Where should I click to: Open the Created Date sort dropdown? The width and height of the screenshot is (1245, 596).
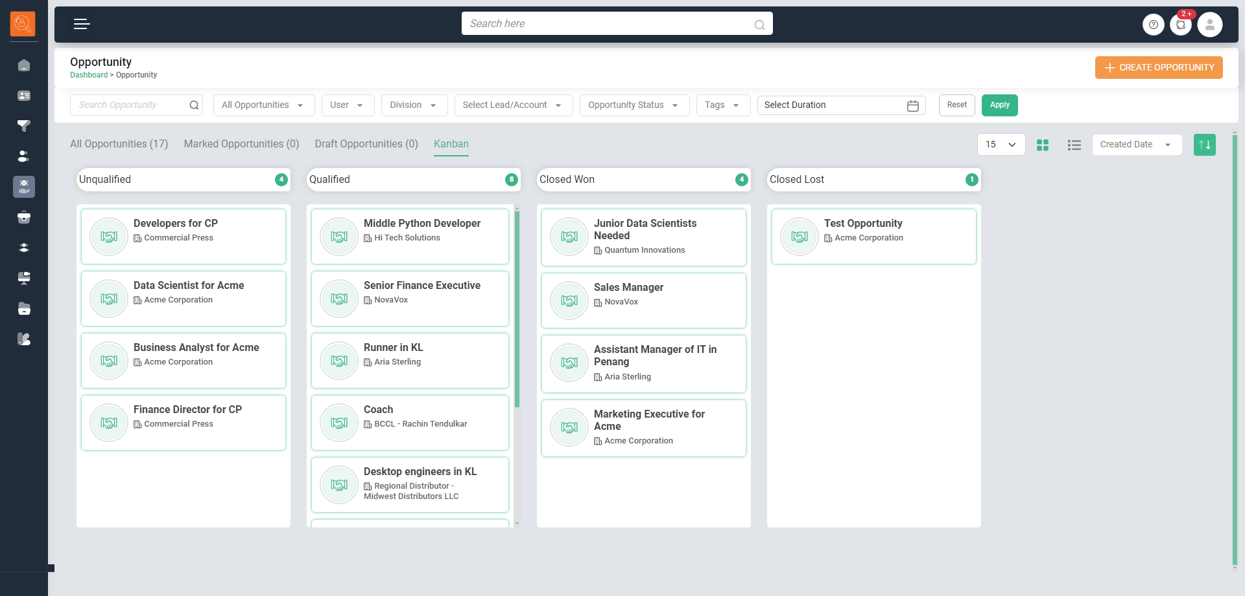[1136, 145]
